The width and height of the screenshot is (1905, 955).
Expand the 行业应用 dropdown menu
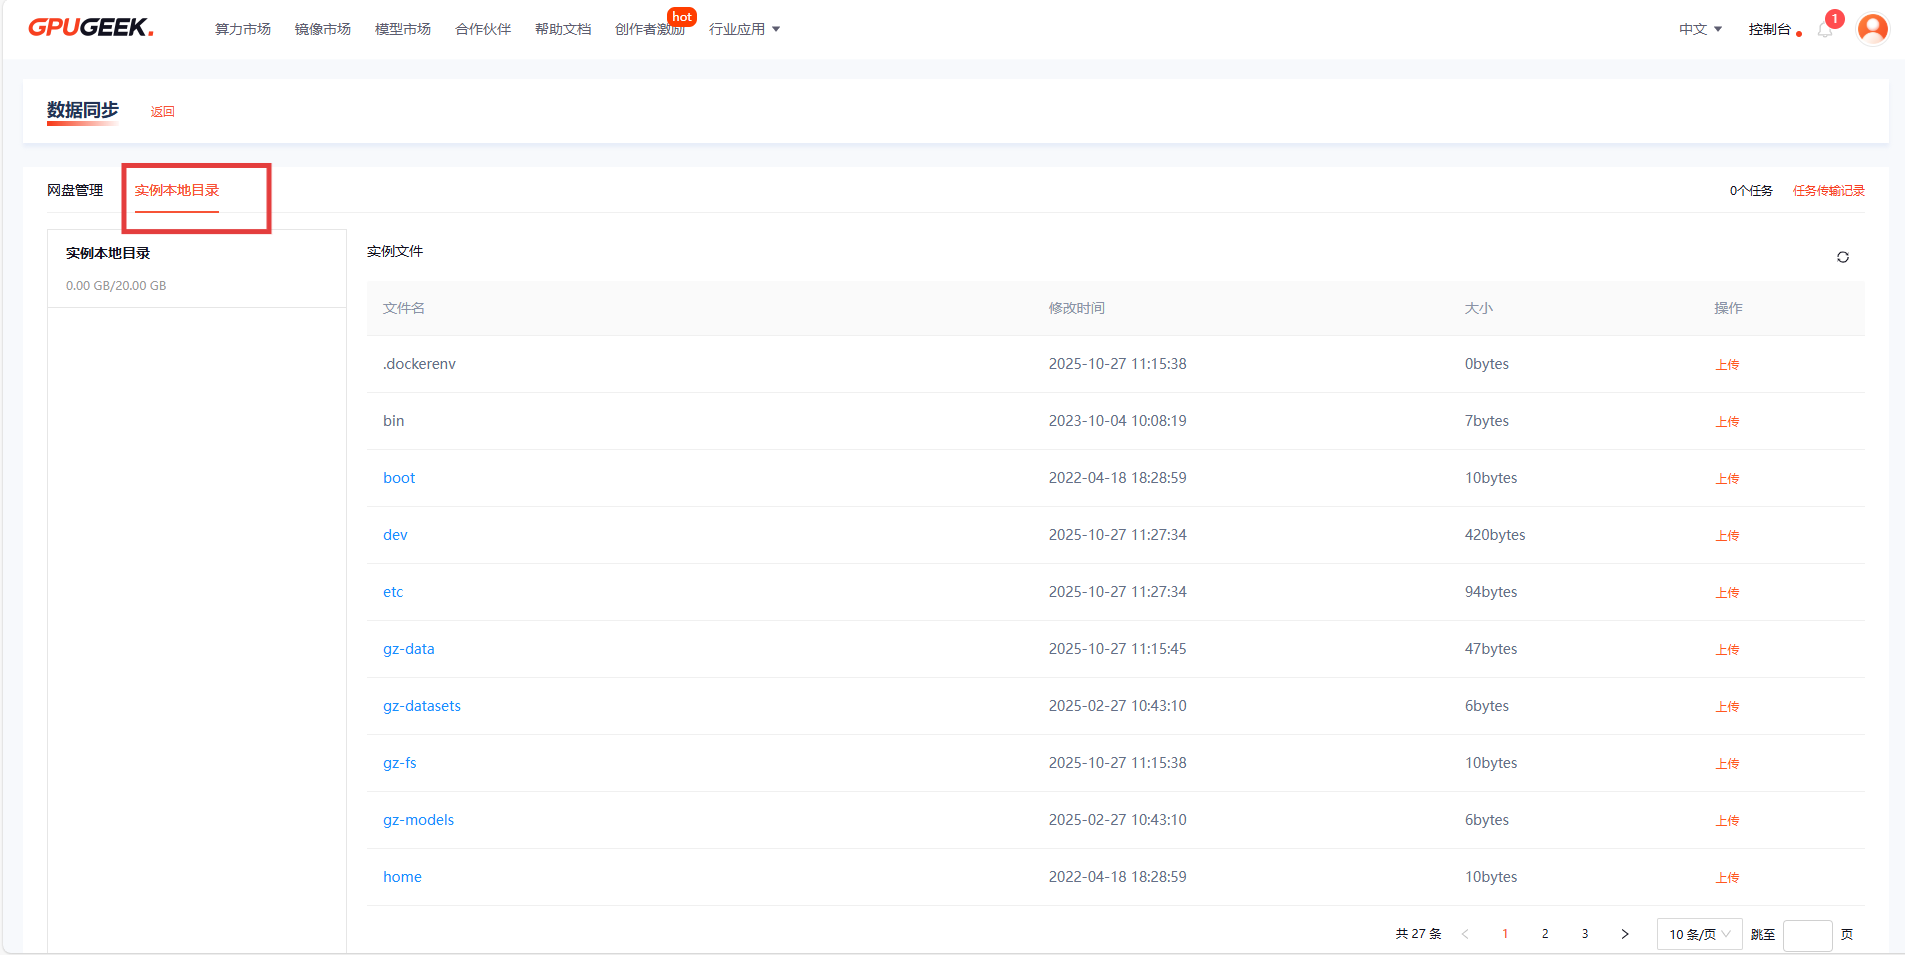[744, 29]
